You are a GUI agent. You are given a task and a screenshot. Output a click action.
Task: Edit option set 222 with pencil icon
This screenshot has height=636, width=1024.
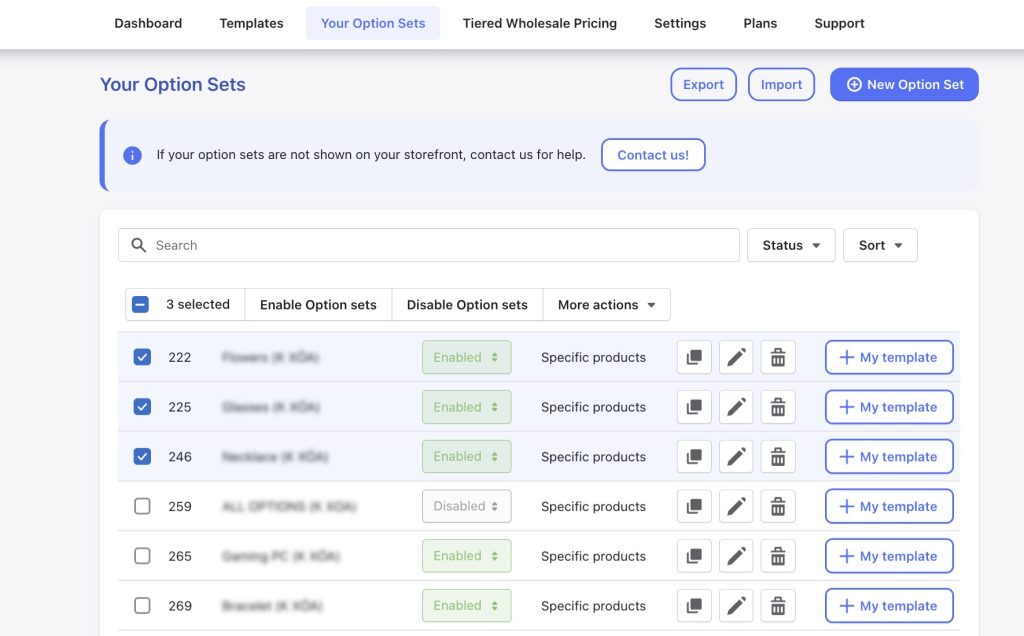(x=736, y=357)
